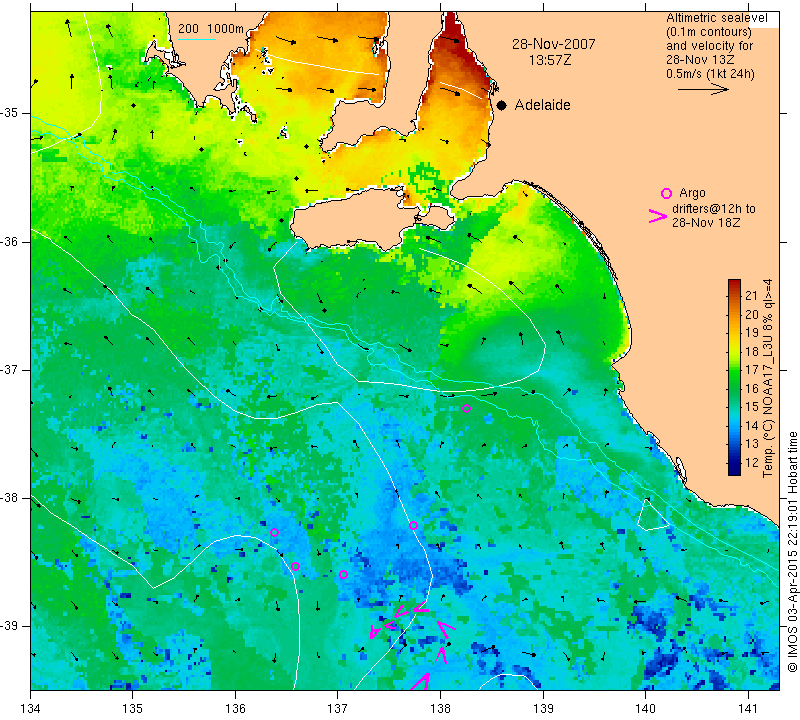Click the cyan depth-contour legend line
Screen dimensions: 800x720
point(197,39)
